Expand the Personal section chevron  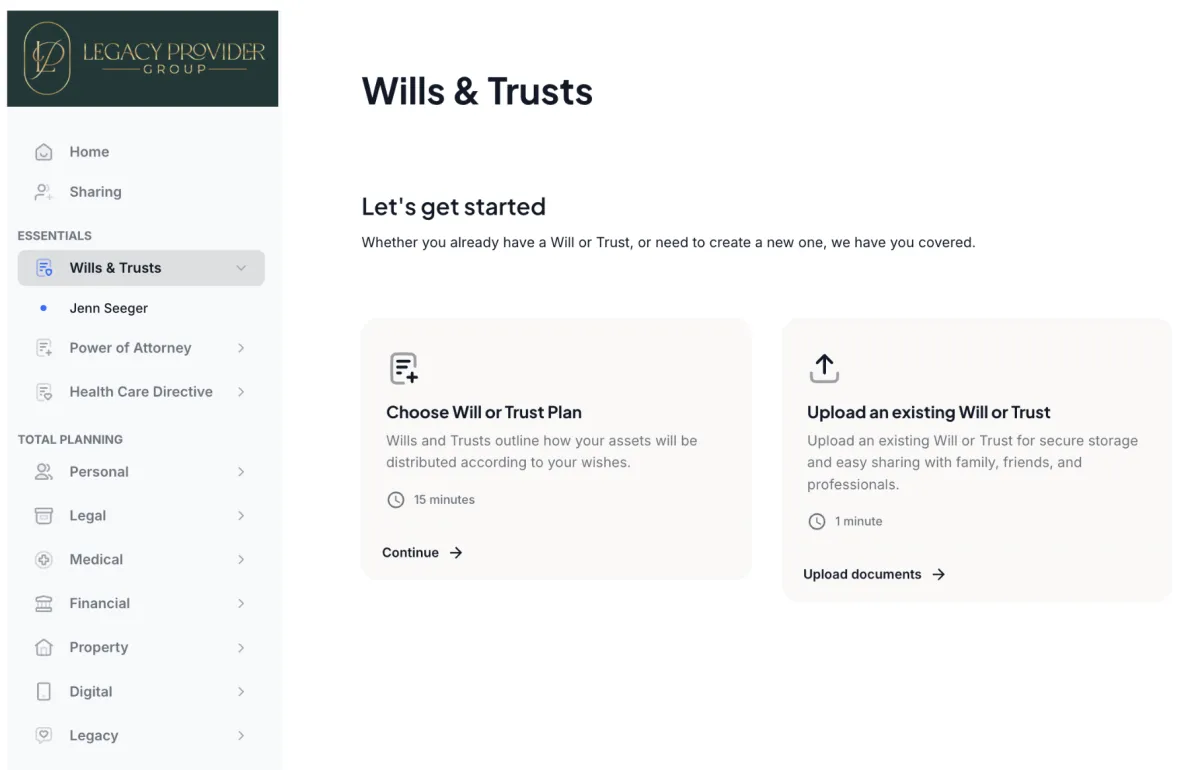(241, 472)
